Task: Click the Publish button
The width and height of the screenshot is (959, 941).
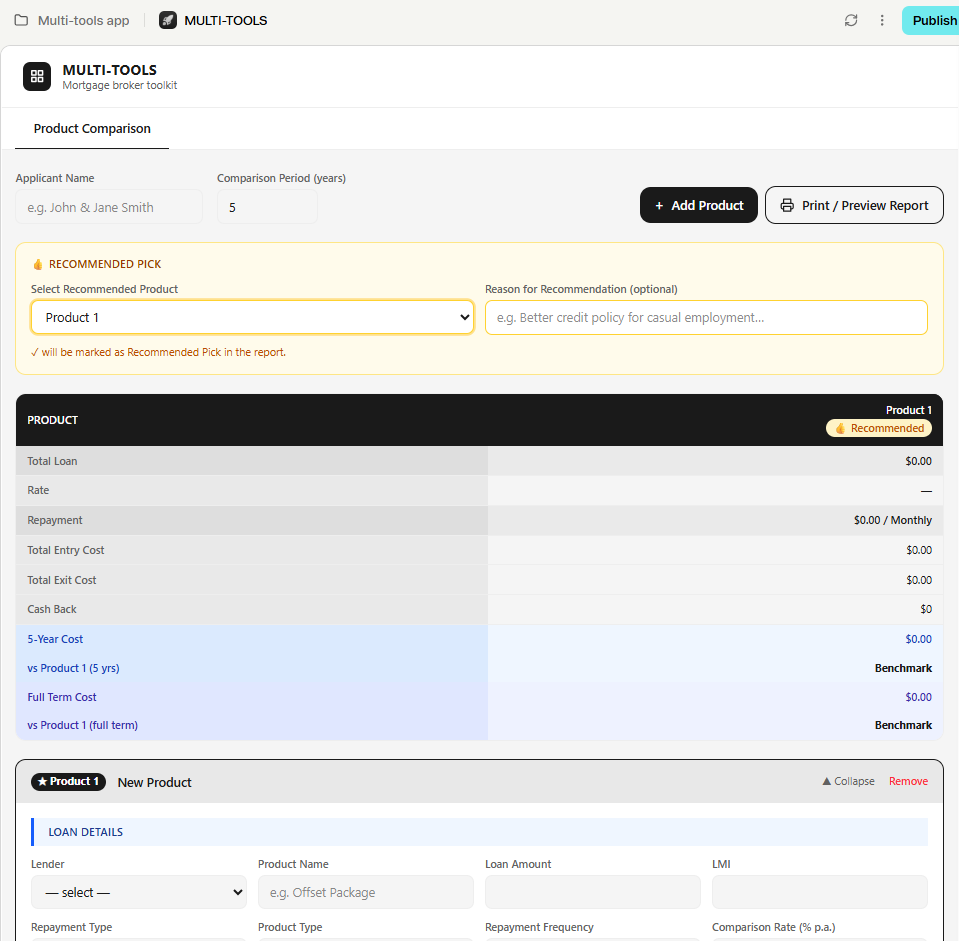Action: tap(930, 20)
